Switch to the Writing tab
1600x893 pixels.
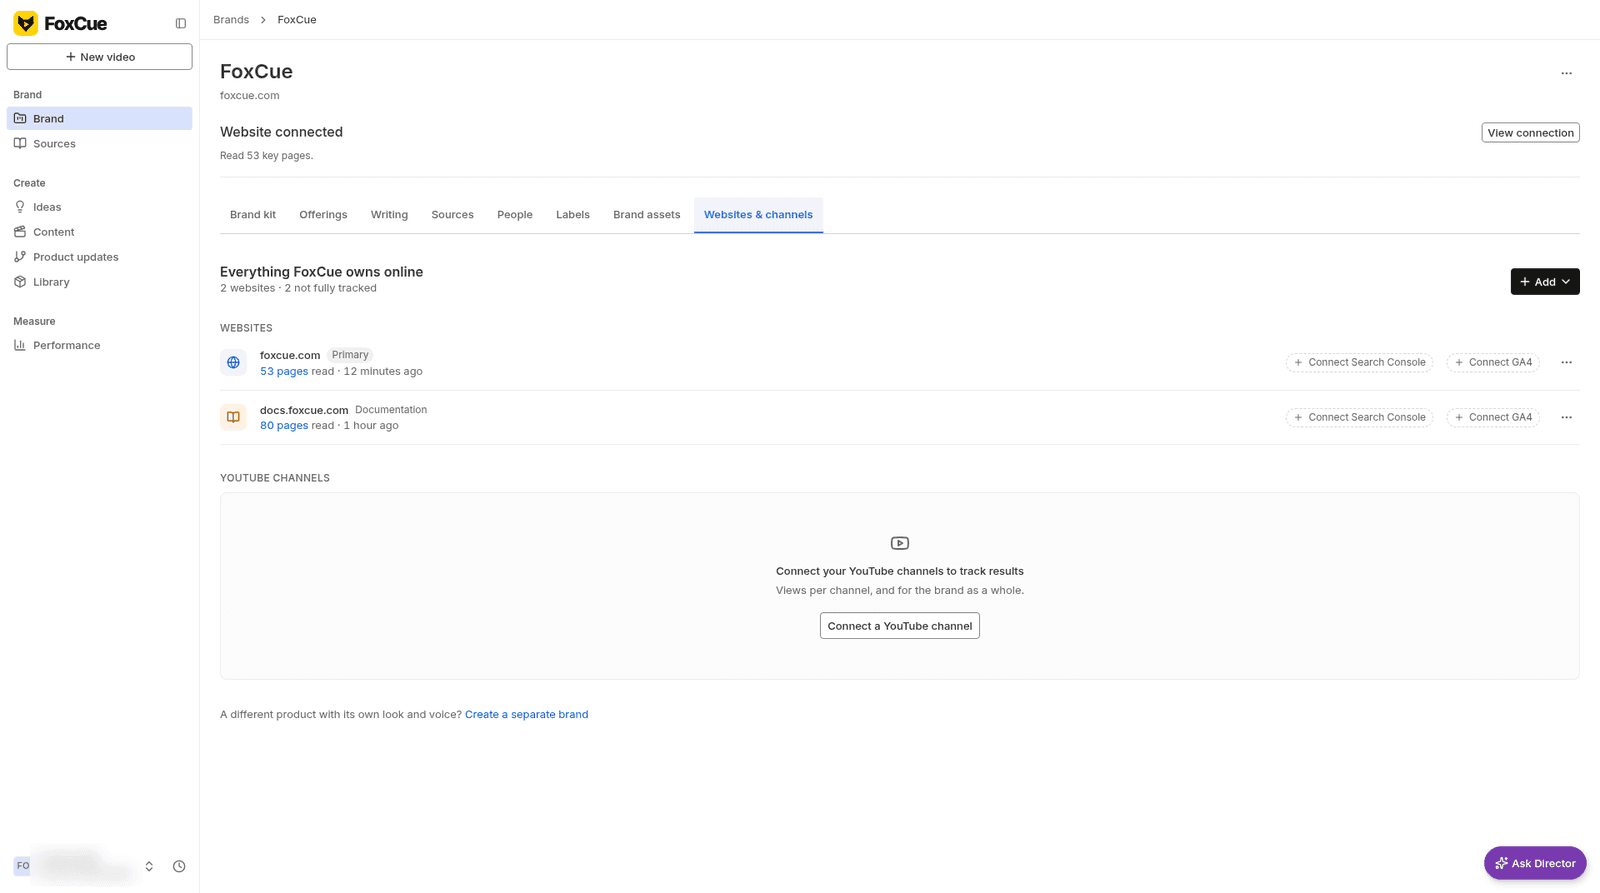[x=389, y=215]
